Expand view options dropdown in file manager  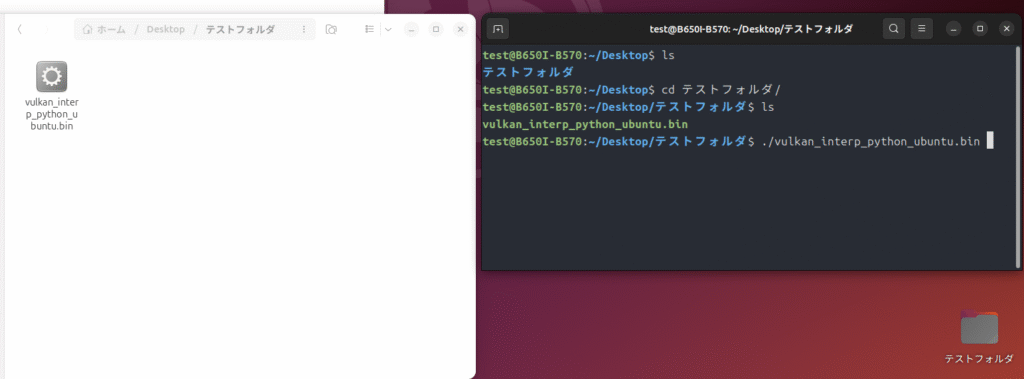[x=388, y=29]
